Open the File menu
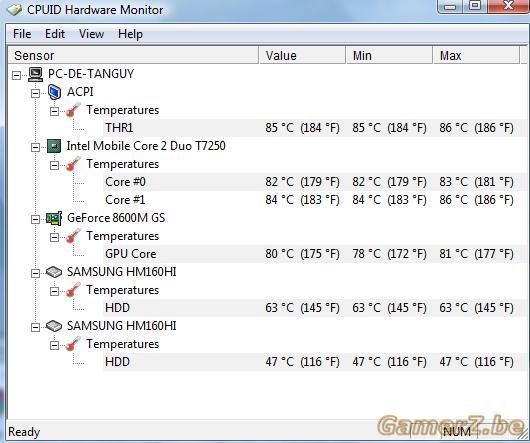This screenshot has width=530, height=443. [22, 34]
